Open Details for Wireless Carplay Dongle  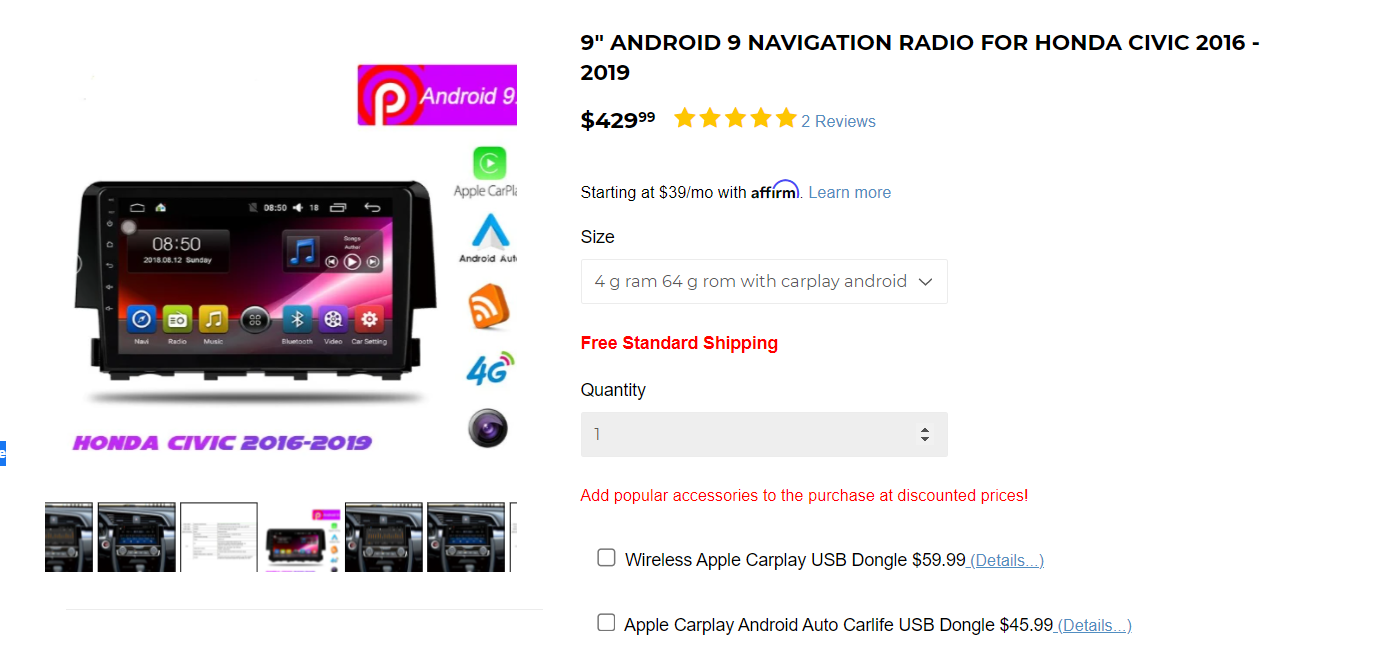(1007, 560)
